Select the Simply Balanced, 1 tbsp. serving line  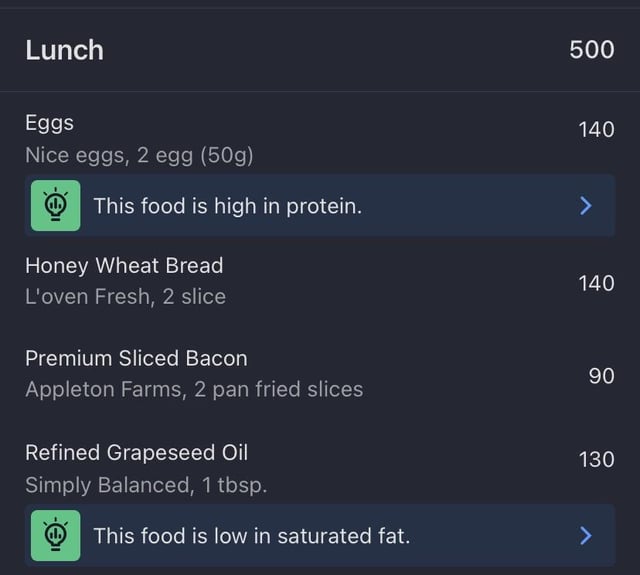pos(146,485)
